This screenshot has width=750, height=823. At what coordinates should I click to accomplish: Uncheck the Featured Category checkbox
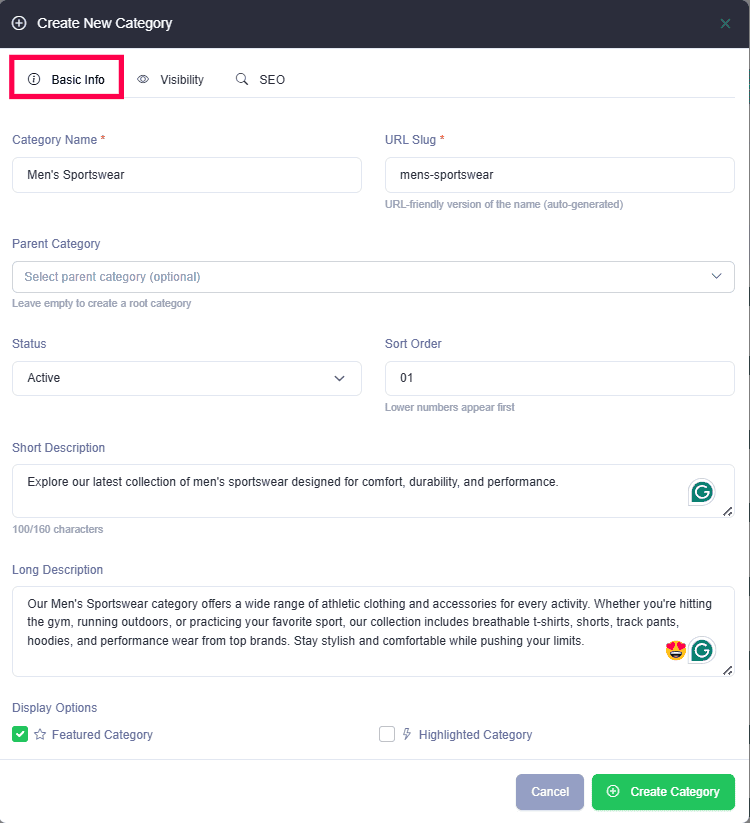coord(20,735)
